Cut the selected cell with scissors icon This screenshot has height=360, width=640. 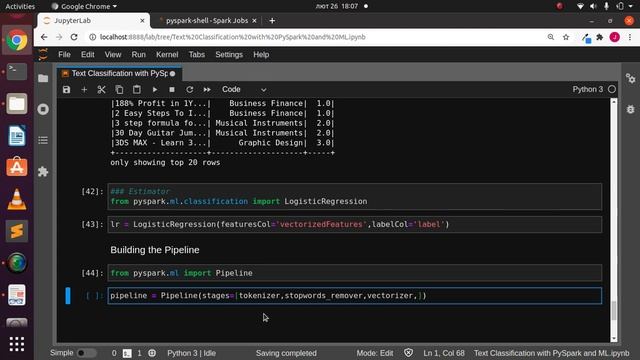(101, 89)
